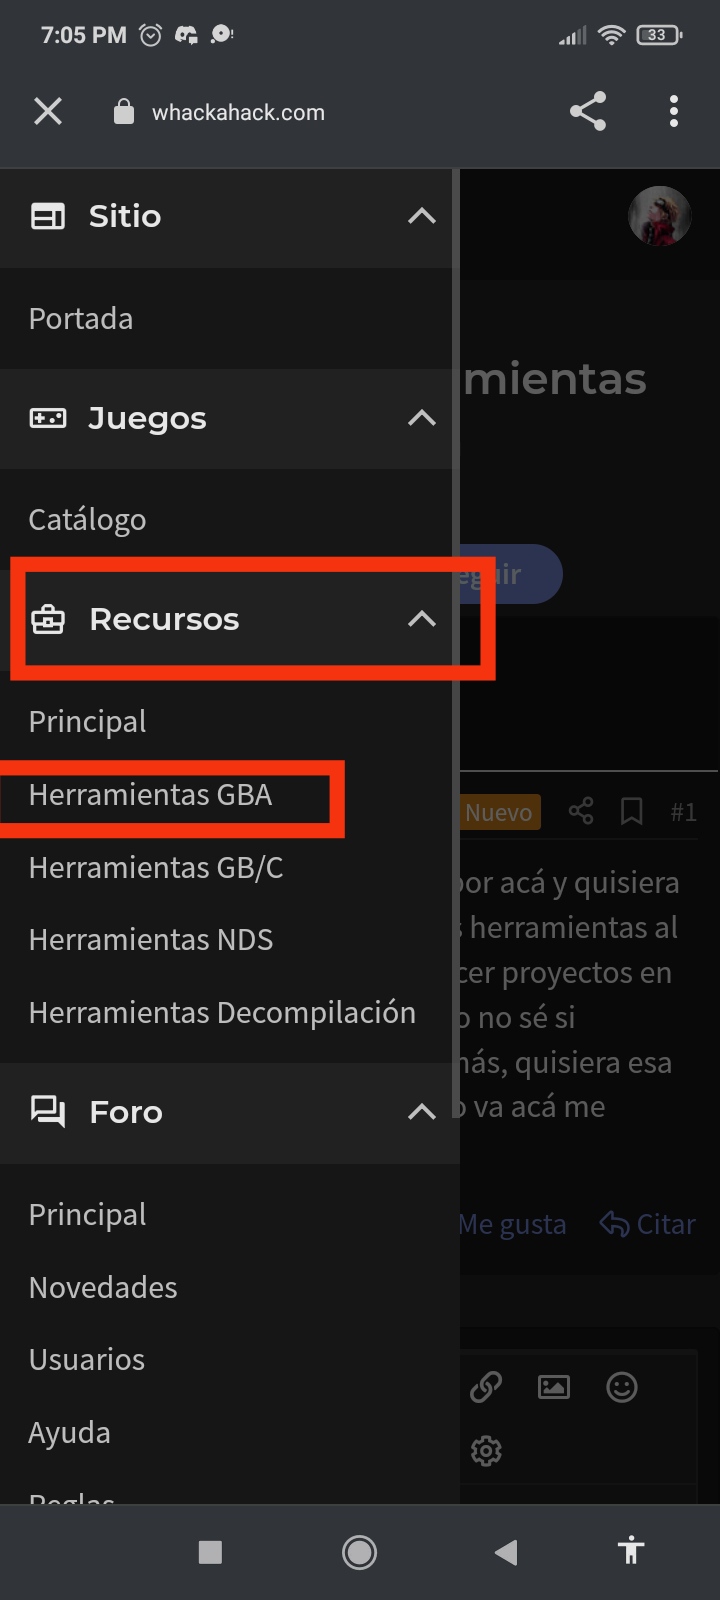Click the insert image icon in editor
Viewport: 720px width, 1600px height.
[554, 1387]
